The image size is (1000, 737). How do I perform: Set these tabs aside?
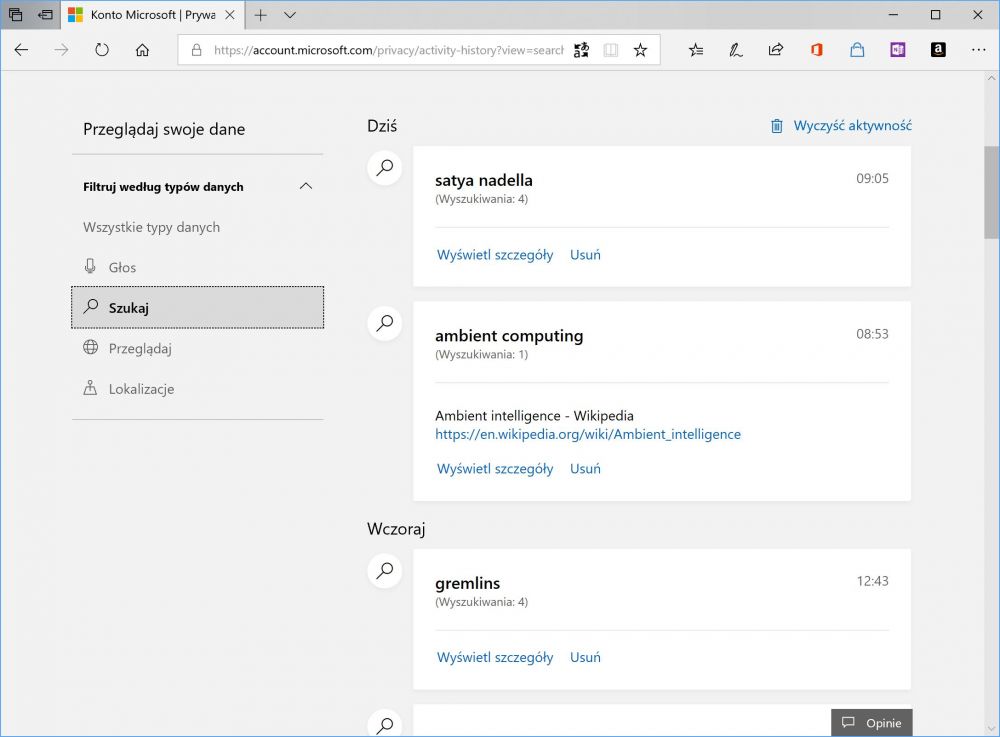click(x=45, y=15)
